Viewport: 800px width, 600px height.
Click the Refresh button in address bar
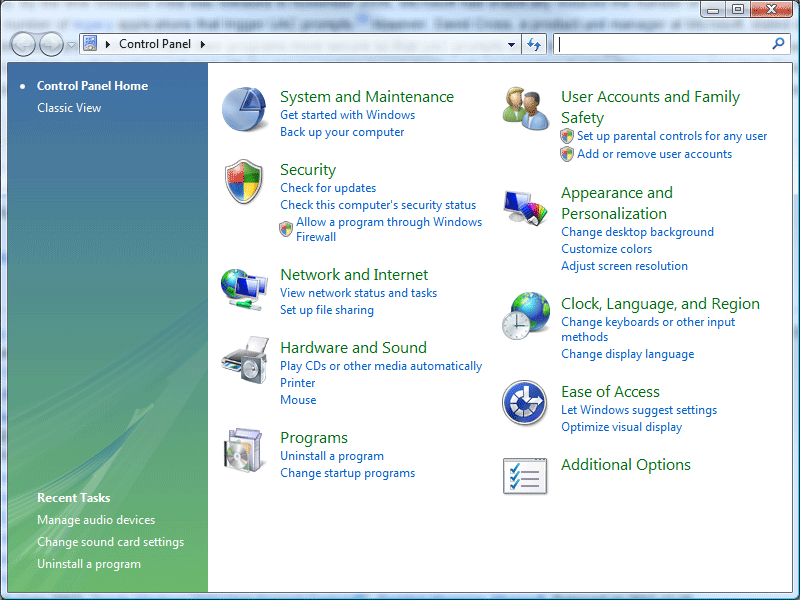point(534,44)
